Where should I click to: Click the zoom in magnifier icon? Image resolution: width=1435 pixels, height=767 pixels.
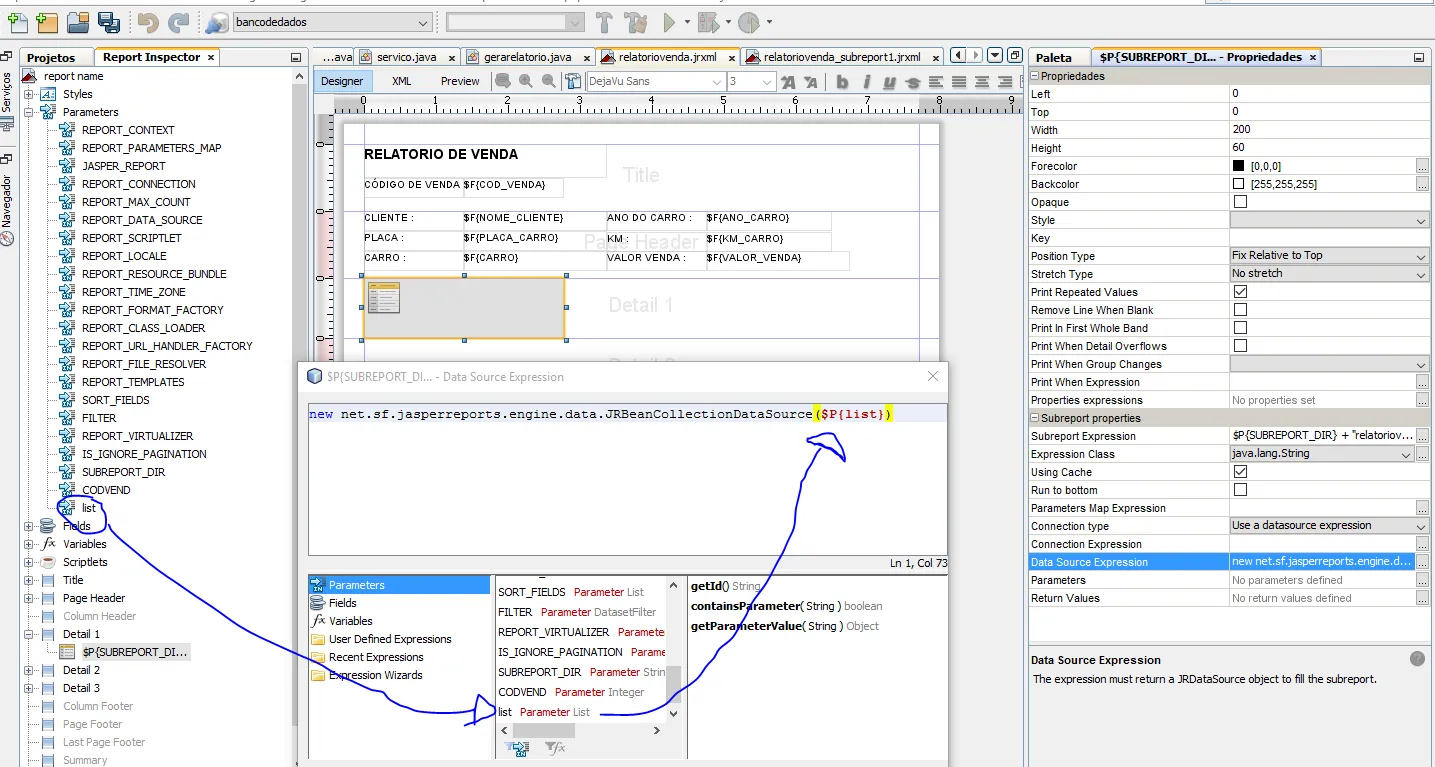[526, 81]
